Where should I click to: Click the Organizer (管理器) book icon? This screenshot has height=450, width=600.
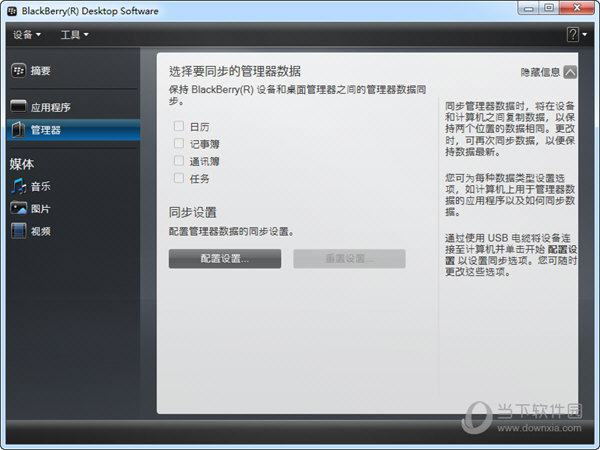[x=18, y=130]
